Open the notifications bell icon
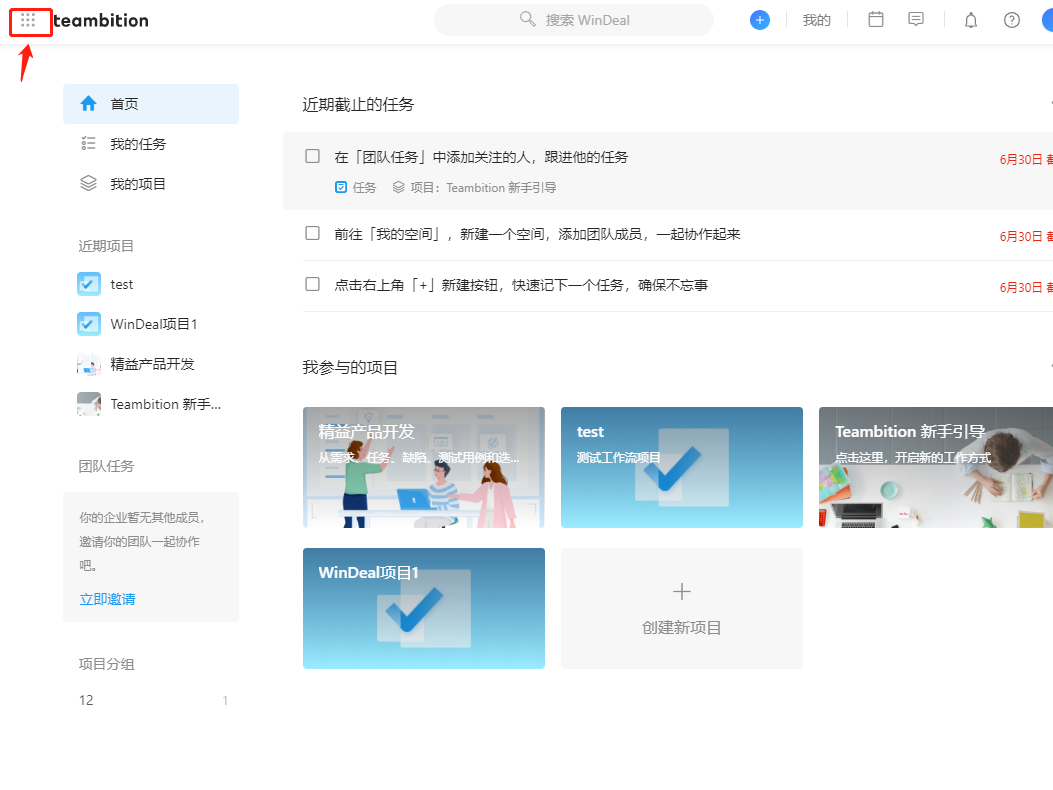The width and height of the screenshot is (1053, 790). (x=970, y=19)
